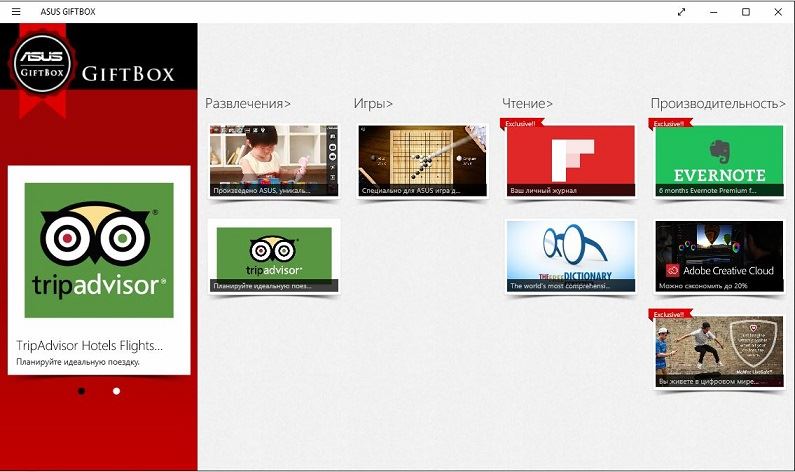
Task: Open the Go board game tile
Action: pyautogui.click(x=422, y=161)
